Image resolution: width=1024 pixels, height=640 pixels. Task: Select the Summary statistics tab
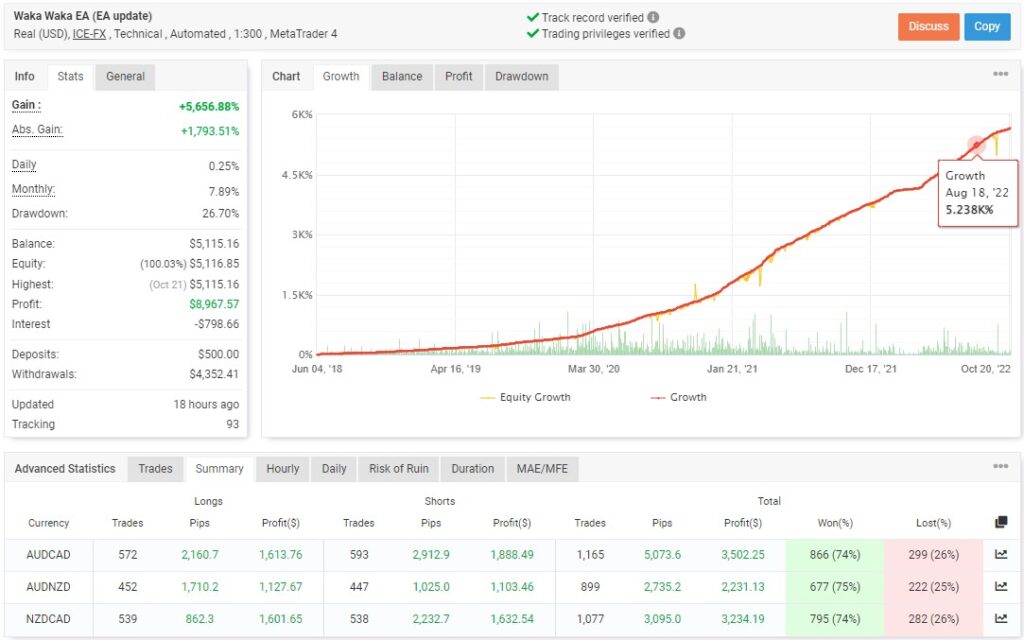(219, 469)
